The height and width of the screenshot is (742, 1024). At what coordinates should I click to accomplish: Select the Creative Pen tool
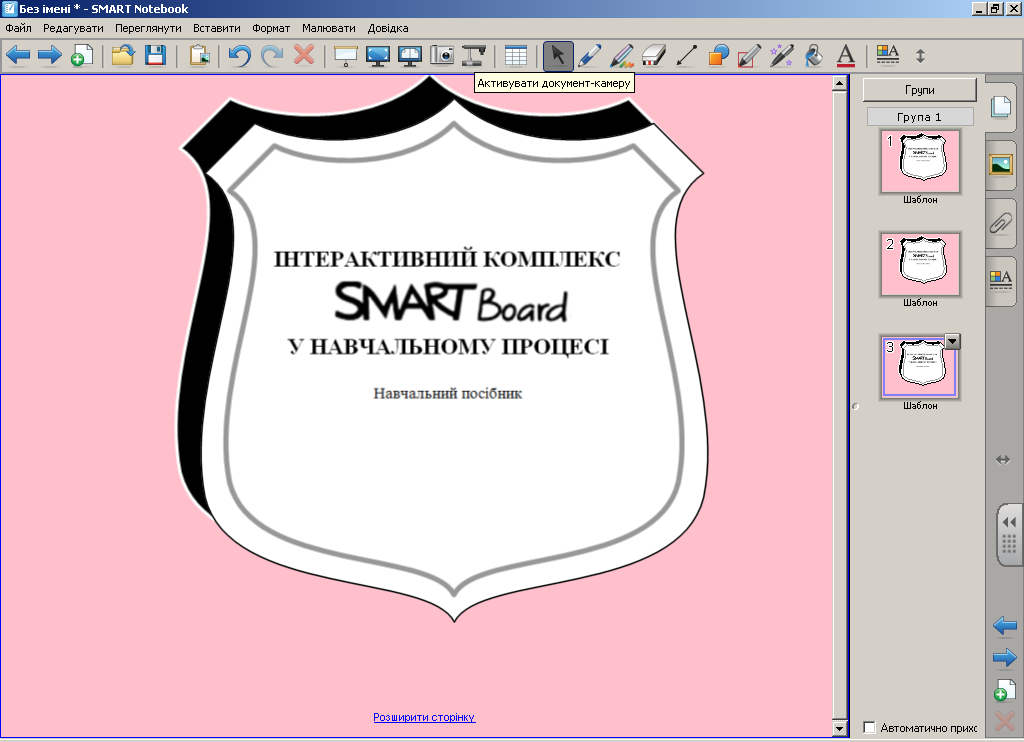622,56
